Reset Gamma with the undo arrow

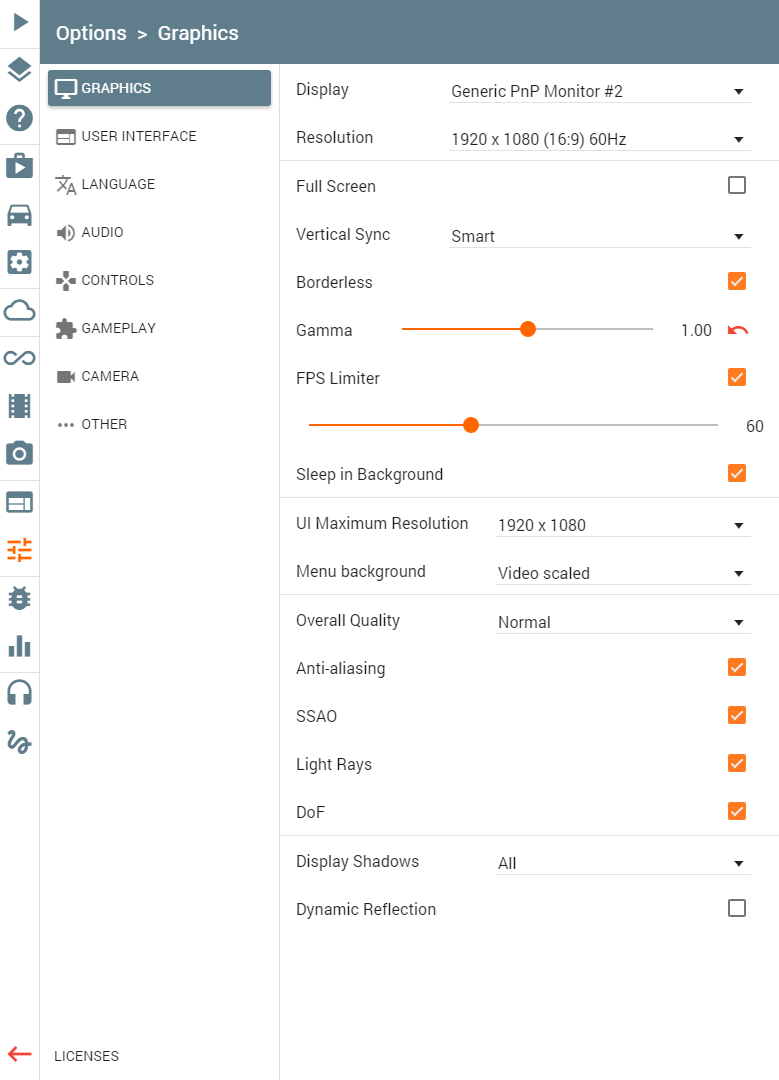pyautogui.click(x=738, y=330)
